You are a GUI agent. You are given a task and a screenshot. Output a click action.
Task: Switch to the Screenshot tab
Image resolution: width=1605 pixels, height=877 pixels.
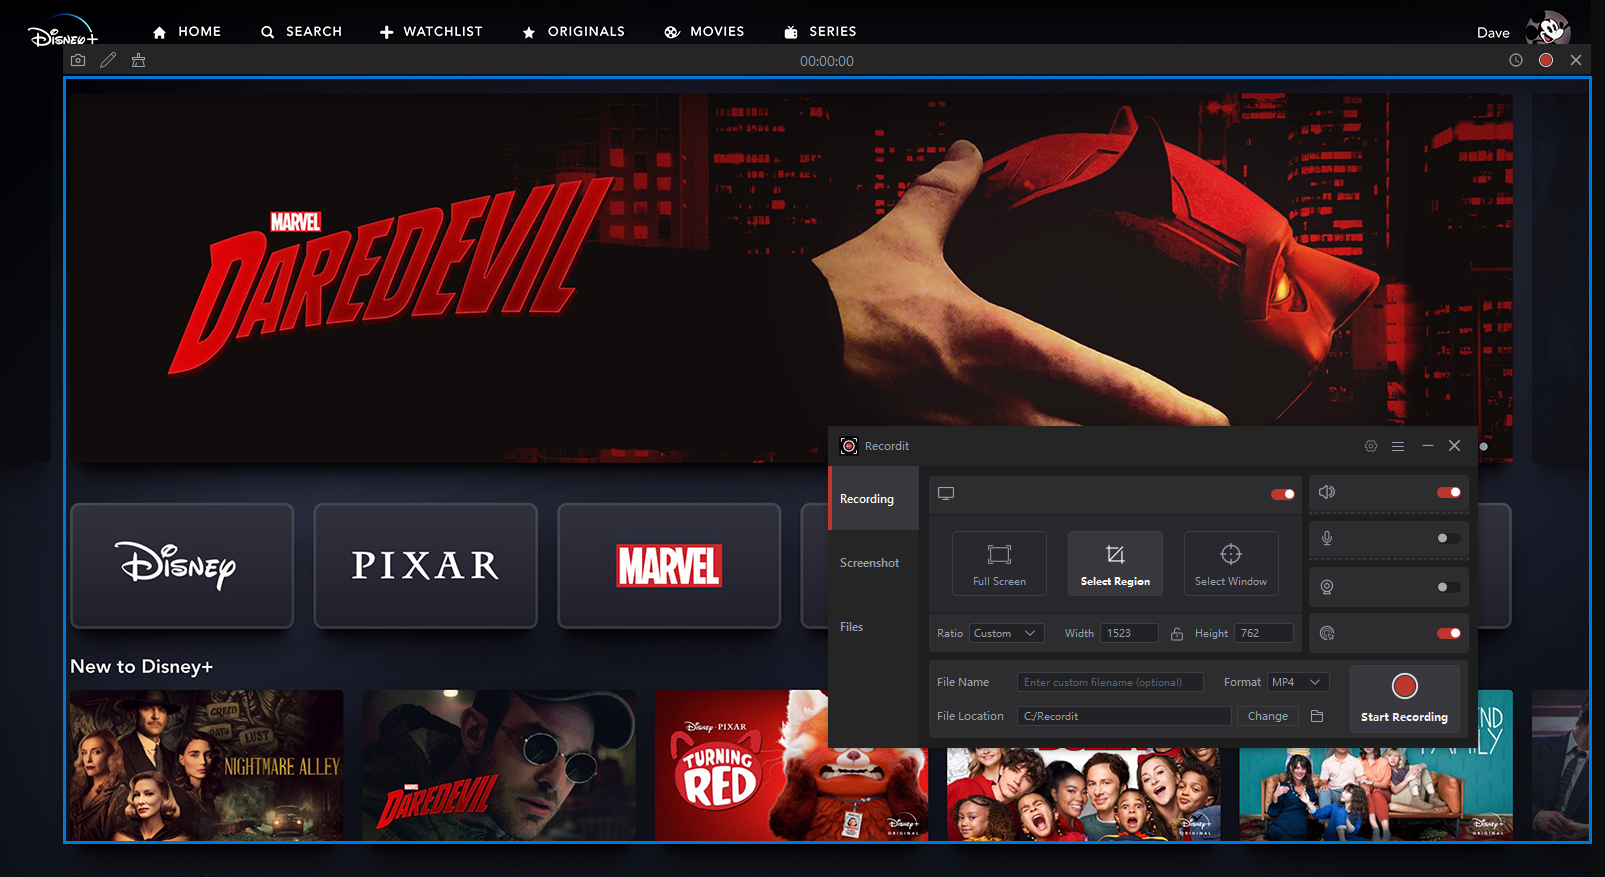coord(873,562)
